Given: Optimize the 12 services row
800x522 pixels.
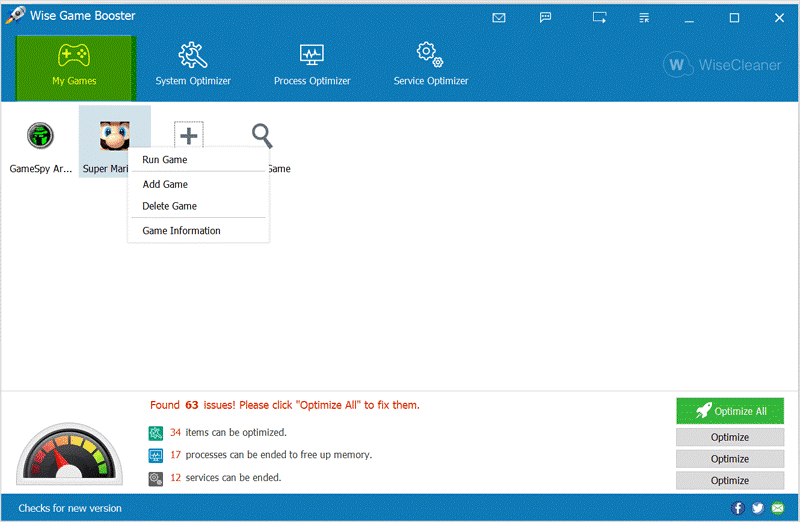Looking at the screenshot, I should [730, 480].
